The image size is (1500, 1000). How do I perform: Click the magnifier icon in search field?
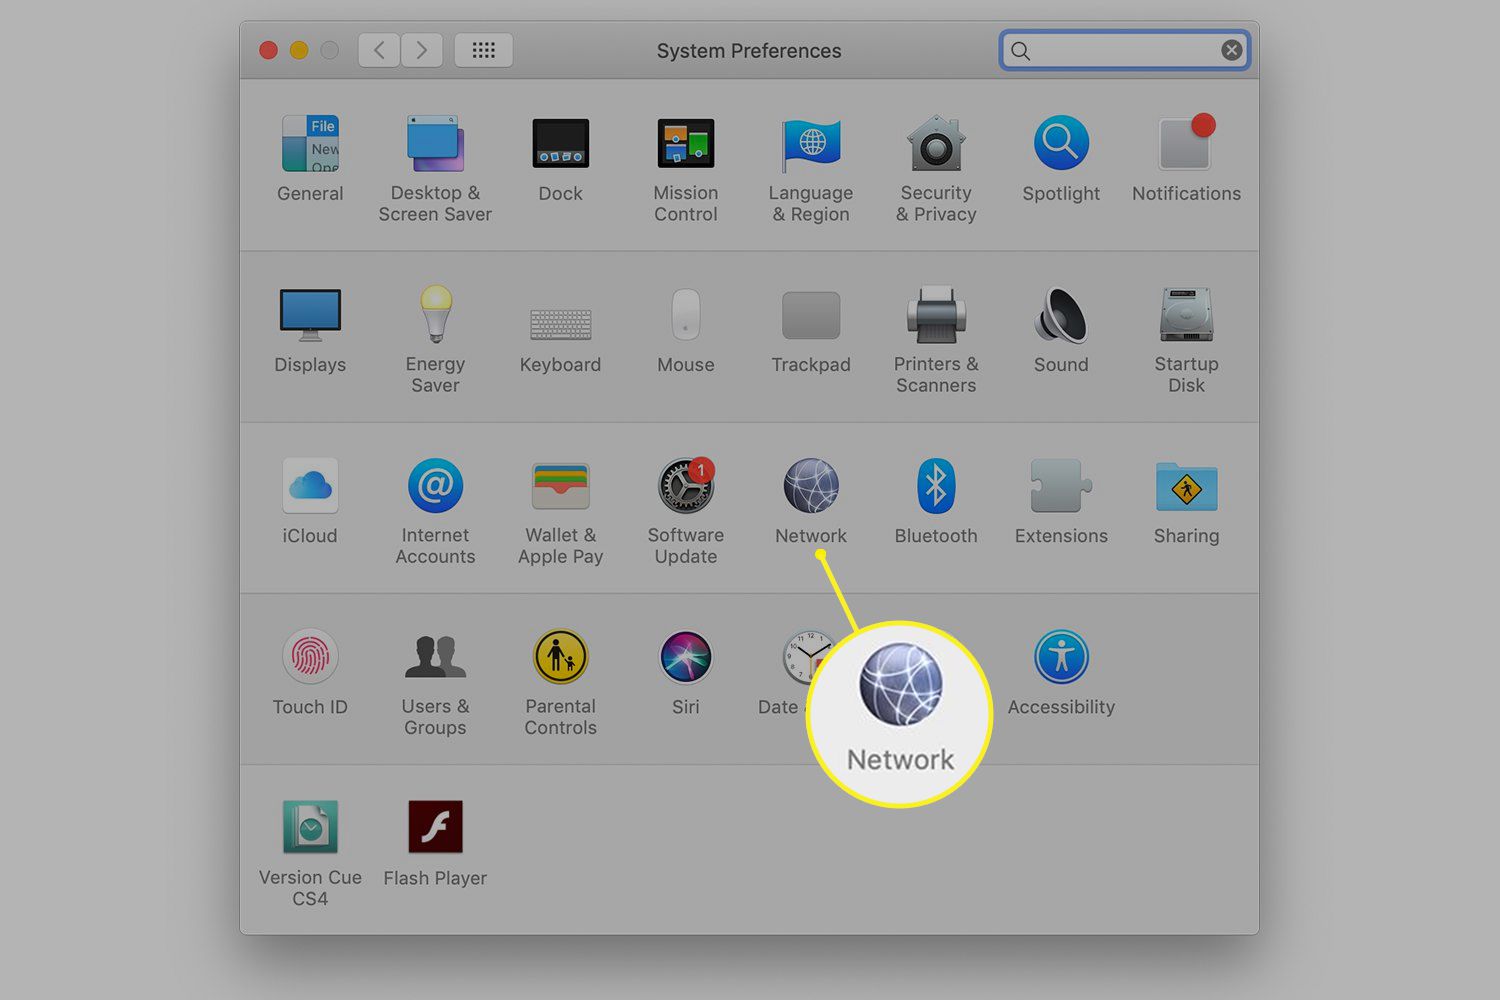pyautogui.click(x=1020, y=50)
